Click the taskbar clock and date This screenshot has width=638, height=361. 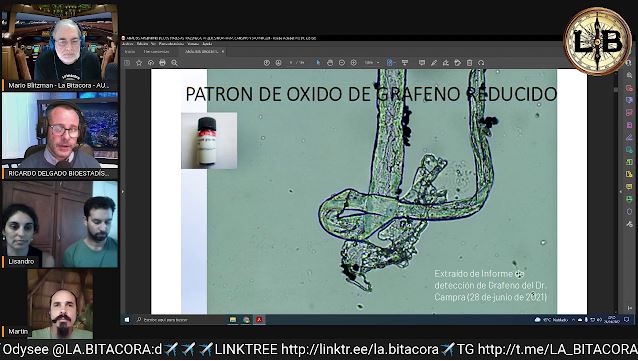pos(612,320)
